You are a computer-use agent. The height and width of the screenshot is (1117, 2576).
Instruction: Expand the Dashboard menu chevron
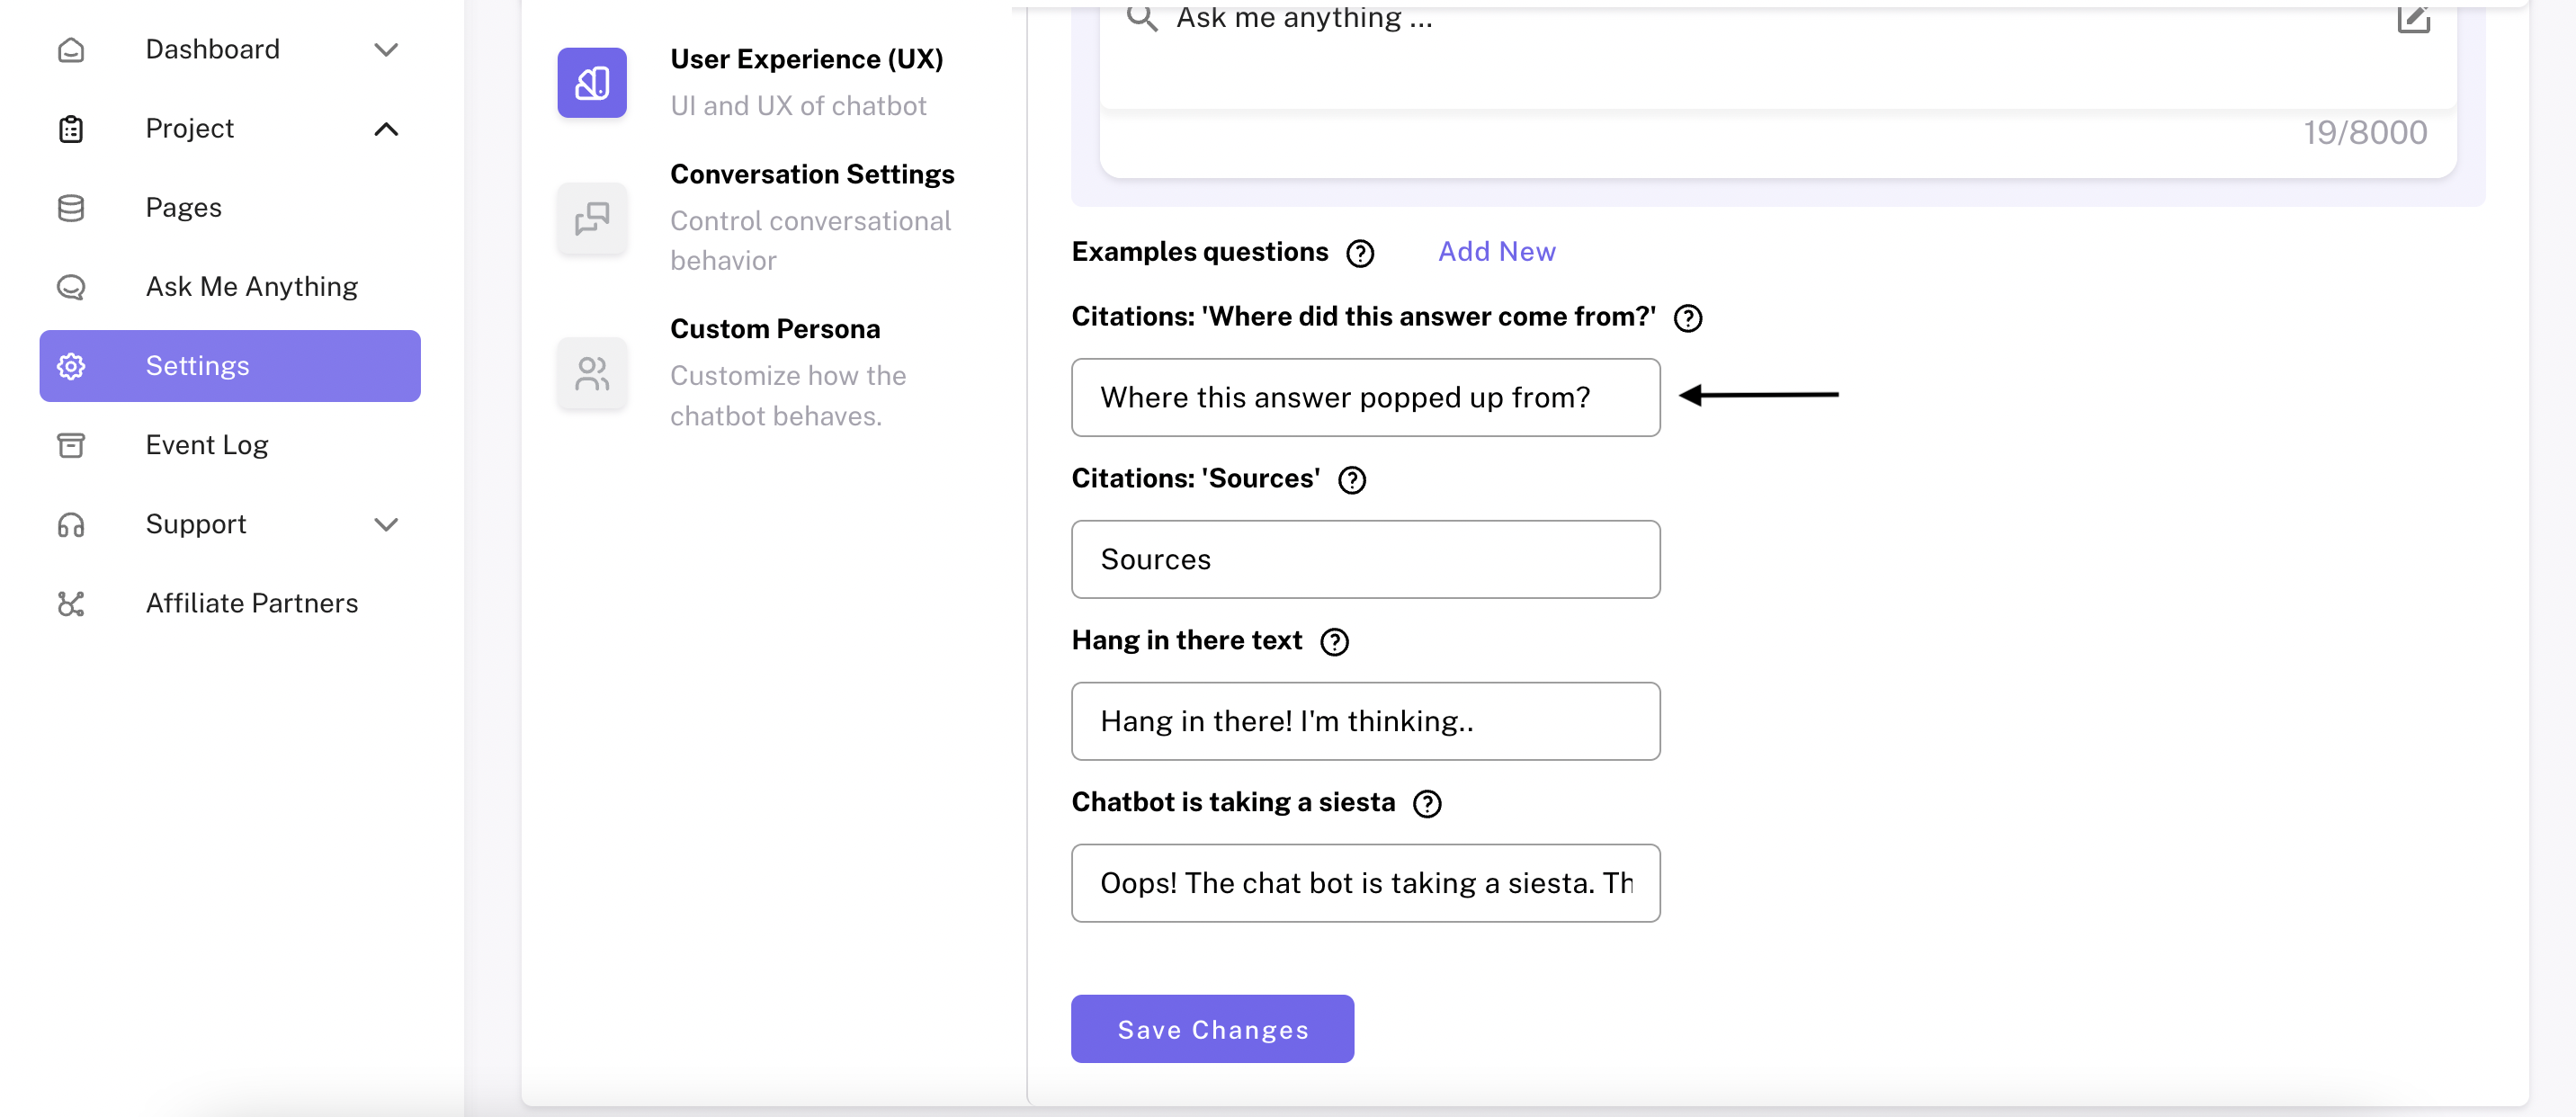[386, 49]
